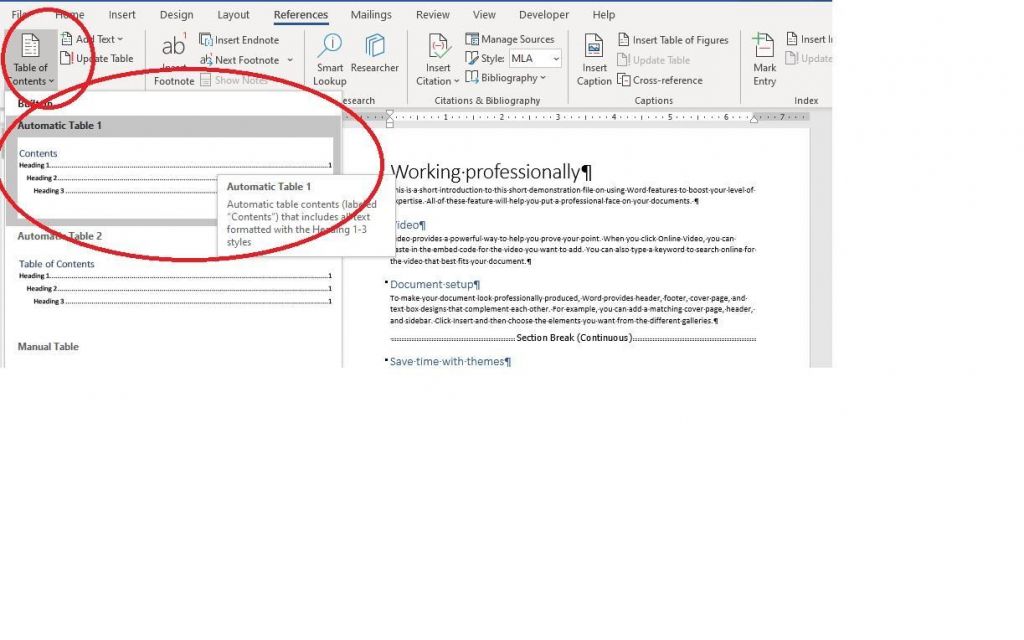The width and height of the screenshot is (1024, 640).
Task: Switch to the Mailings tab
Action: (371, 14)
